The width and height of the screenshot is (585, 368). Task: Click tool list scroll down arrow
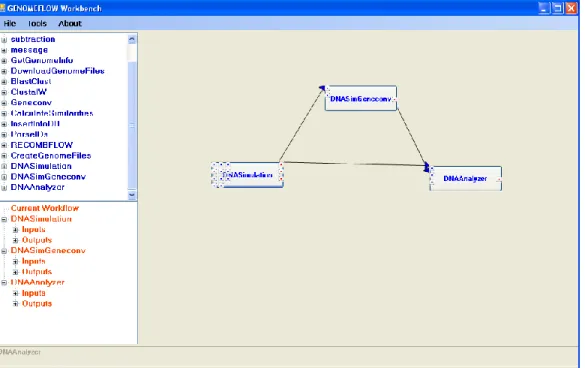132,195
